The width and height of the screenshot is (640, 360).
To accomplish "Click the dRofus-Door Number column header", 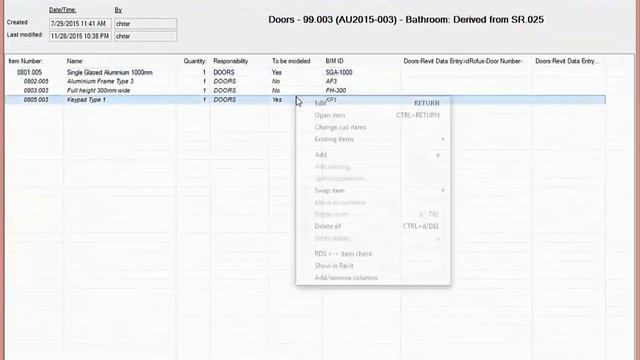I will click(x=463, y=61).
